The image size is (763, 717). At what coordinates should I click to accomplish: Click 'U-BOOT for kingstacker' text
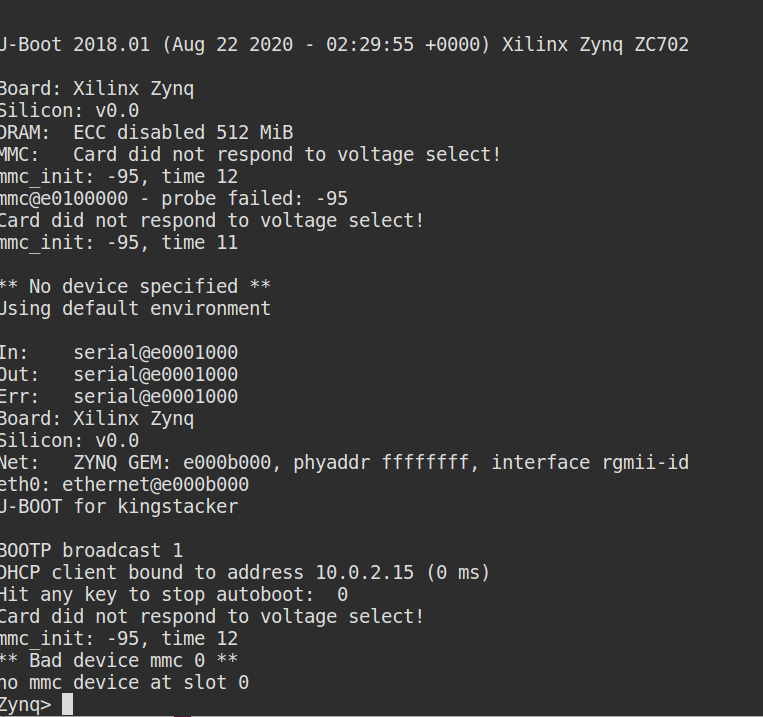pyautogui.click(x=119, y=506)
